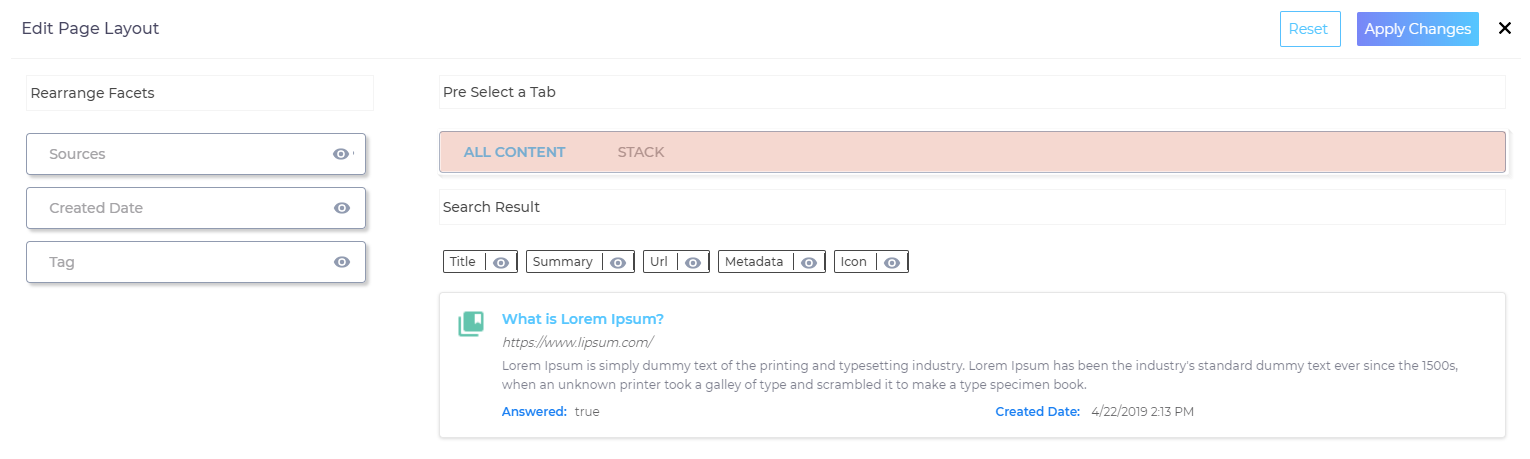The height and width of the screenshot is (459, 1530).
Task: Hide the Url field eye icon
Action: [693, 262]
